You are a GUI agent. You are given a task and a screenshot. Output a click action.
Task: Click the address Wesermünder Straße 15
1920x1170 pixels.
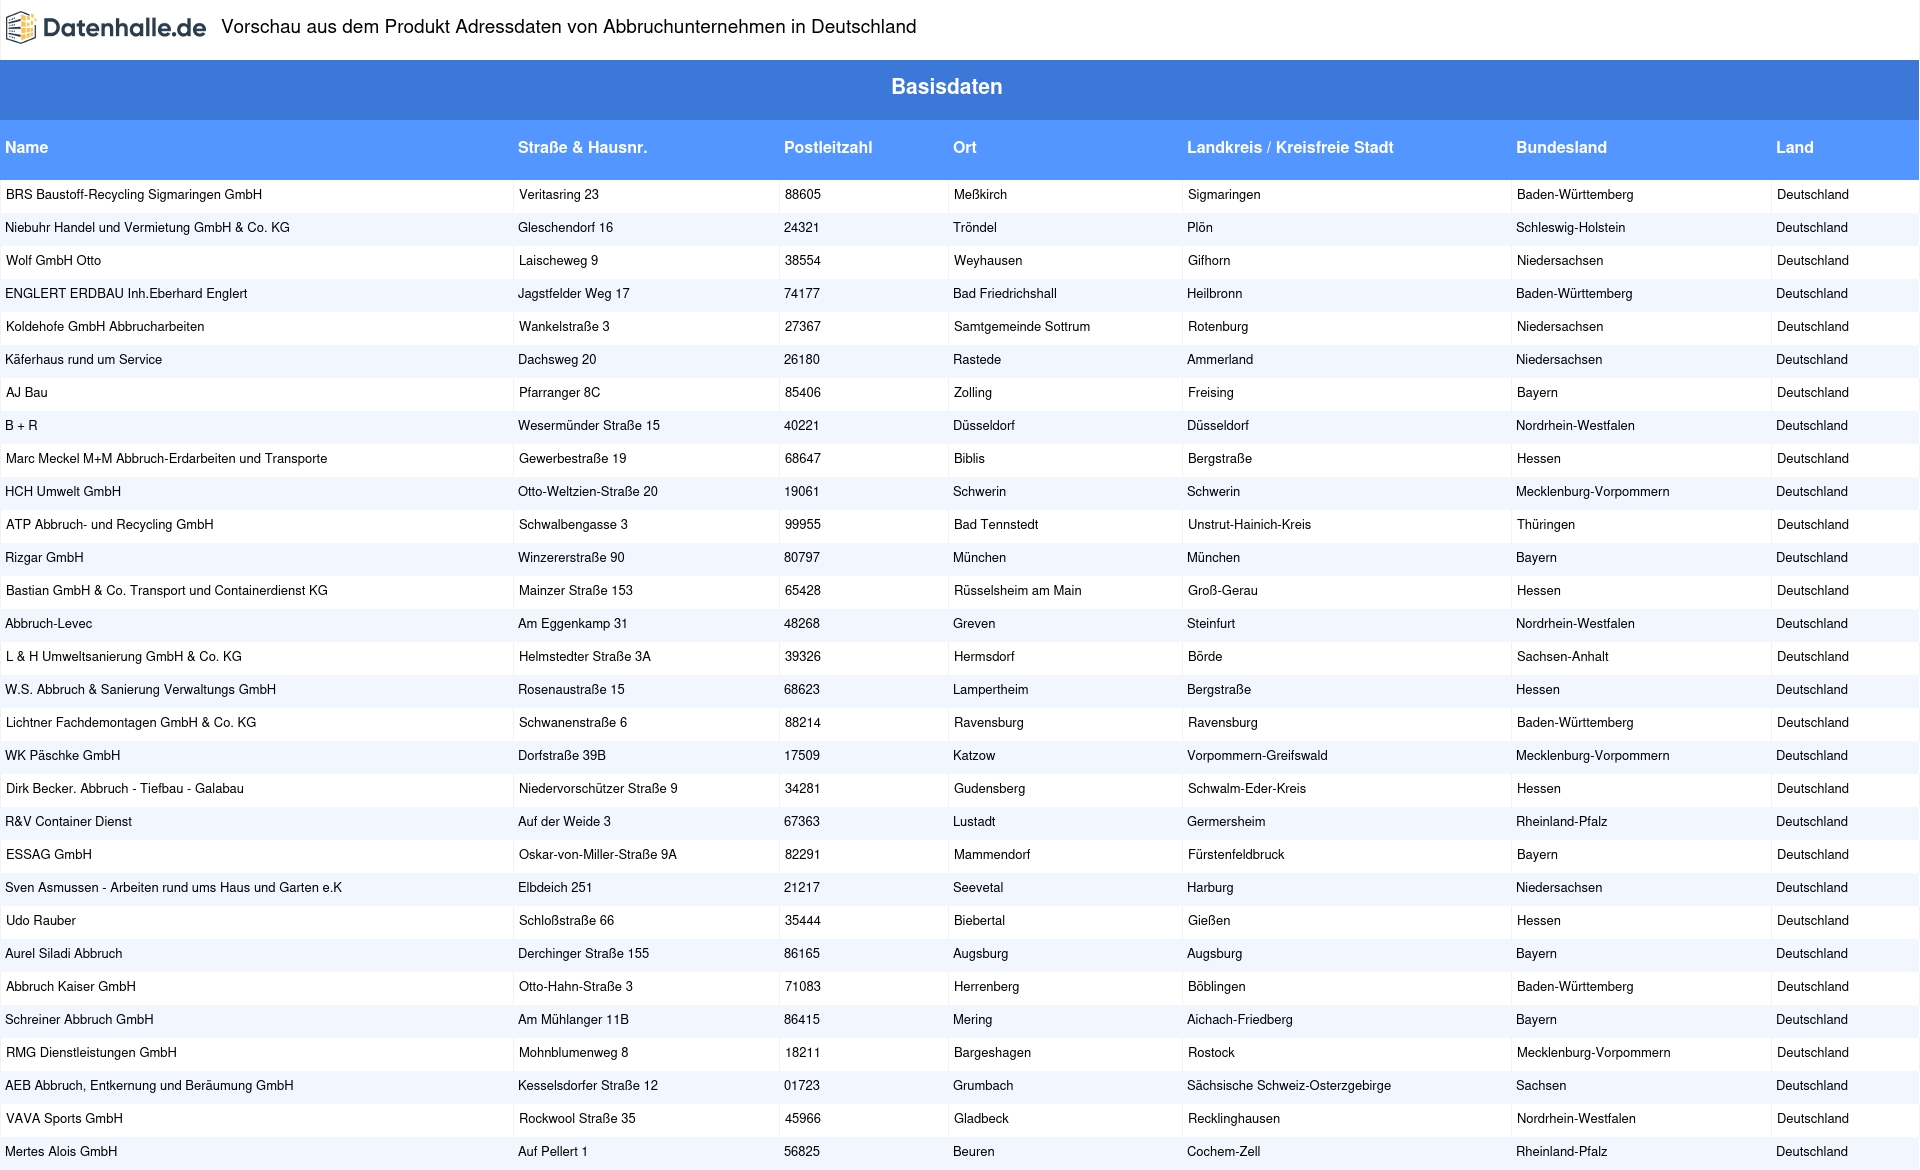coord(589,426)
